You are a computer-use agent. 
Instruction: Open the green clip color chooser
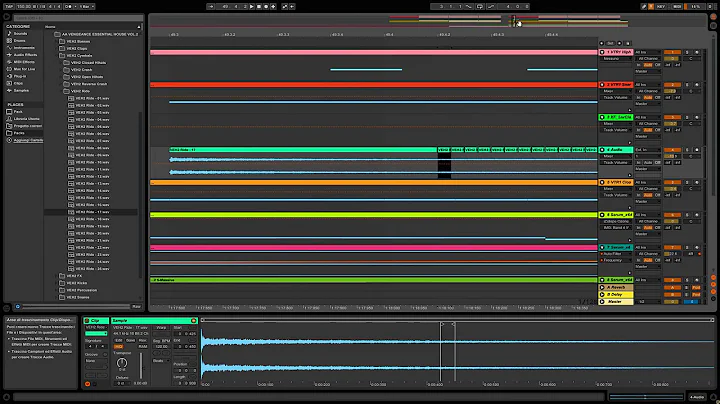(96, 334)
